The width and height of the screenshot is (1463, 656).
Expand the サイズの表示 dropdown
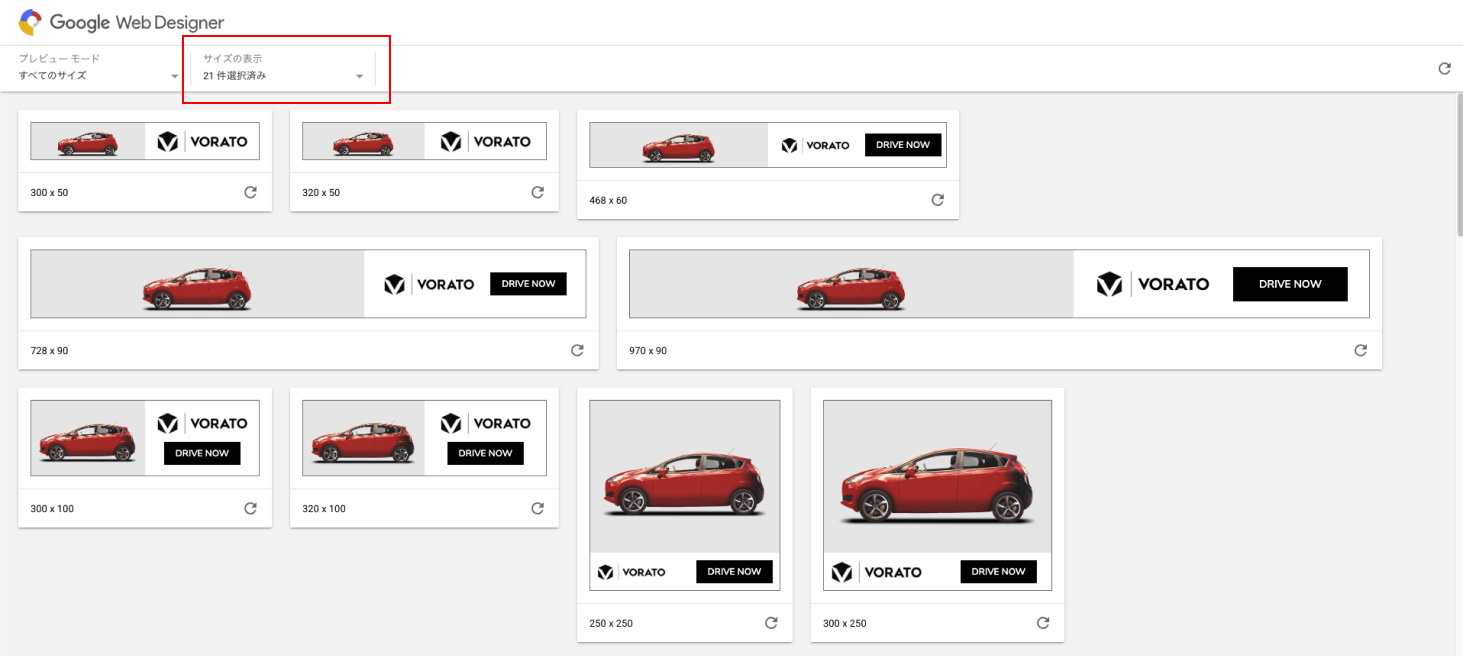[x=282, y=75]
